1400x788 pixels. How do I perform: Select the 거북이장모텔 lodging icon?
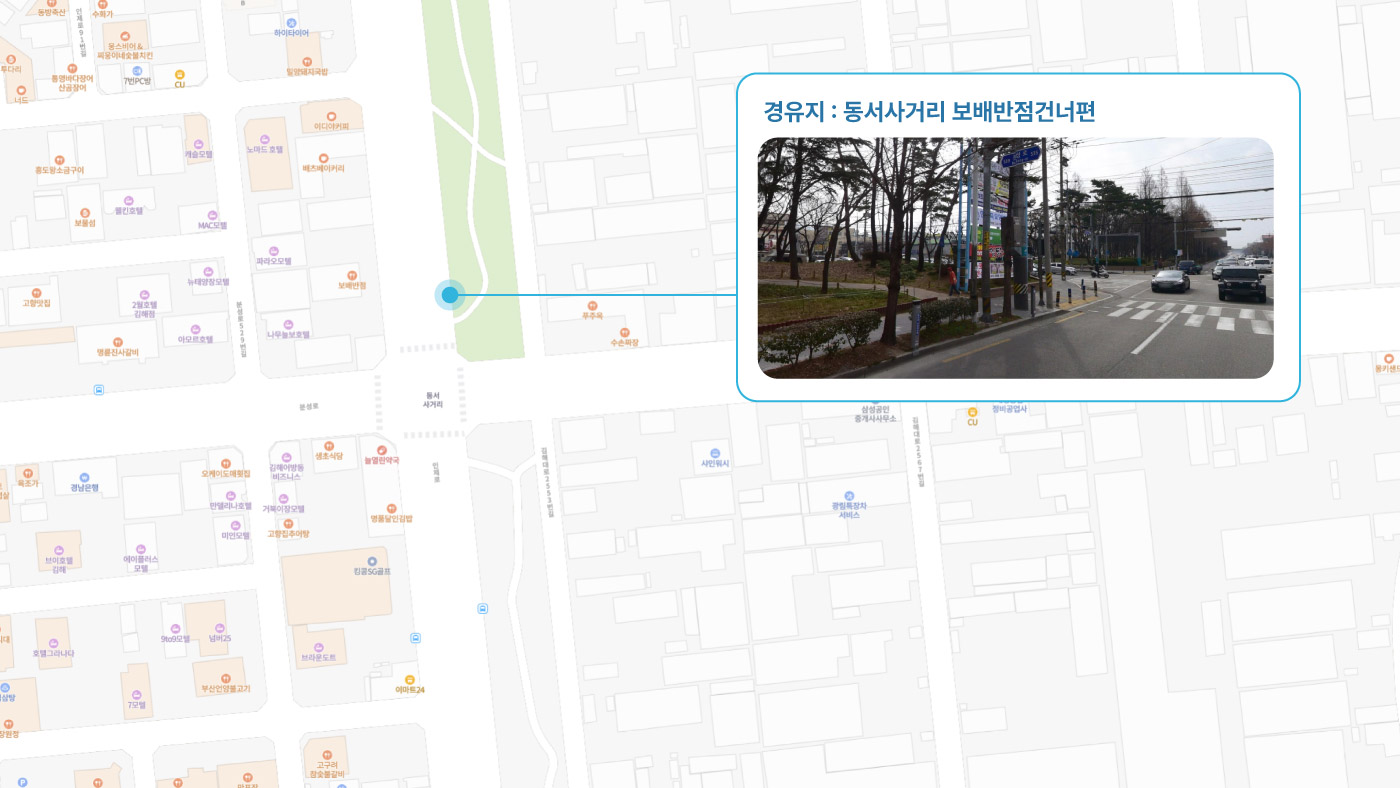click(284, 498)
